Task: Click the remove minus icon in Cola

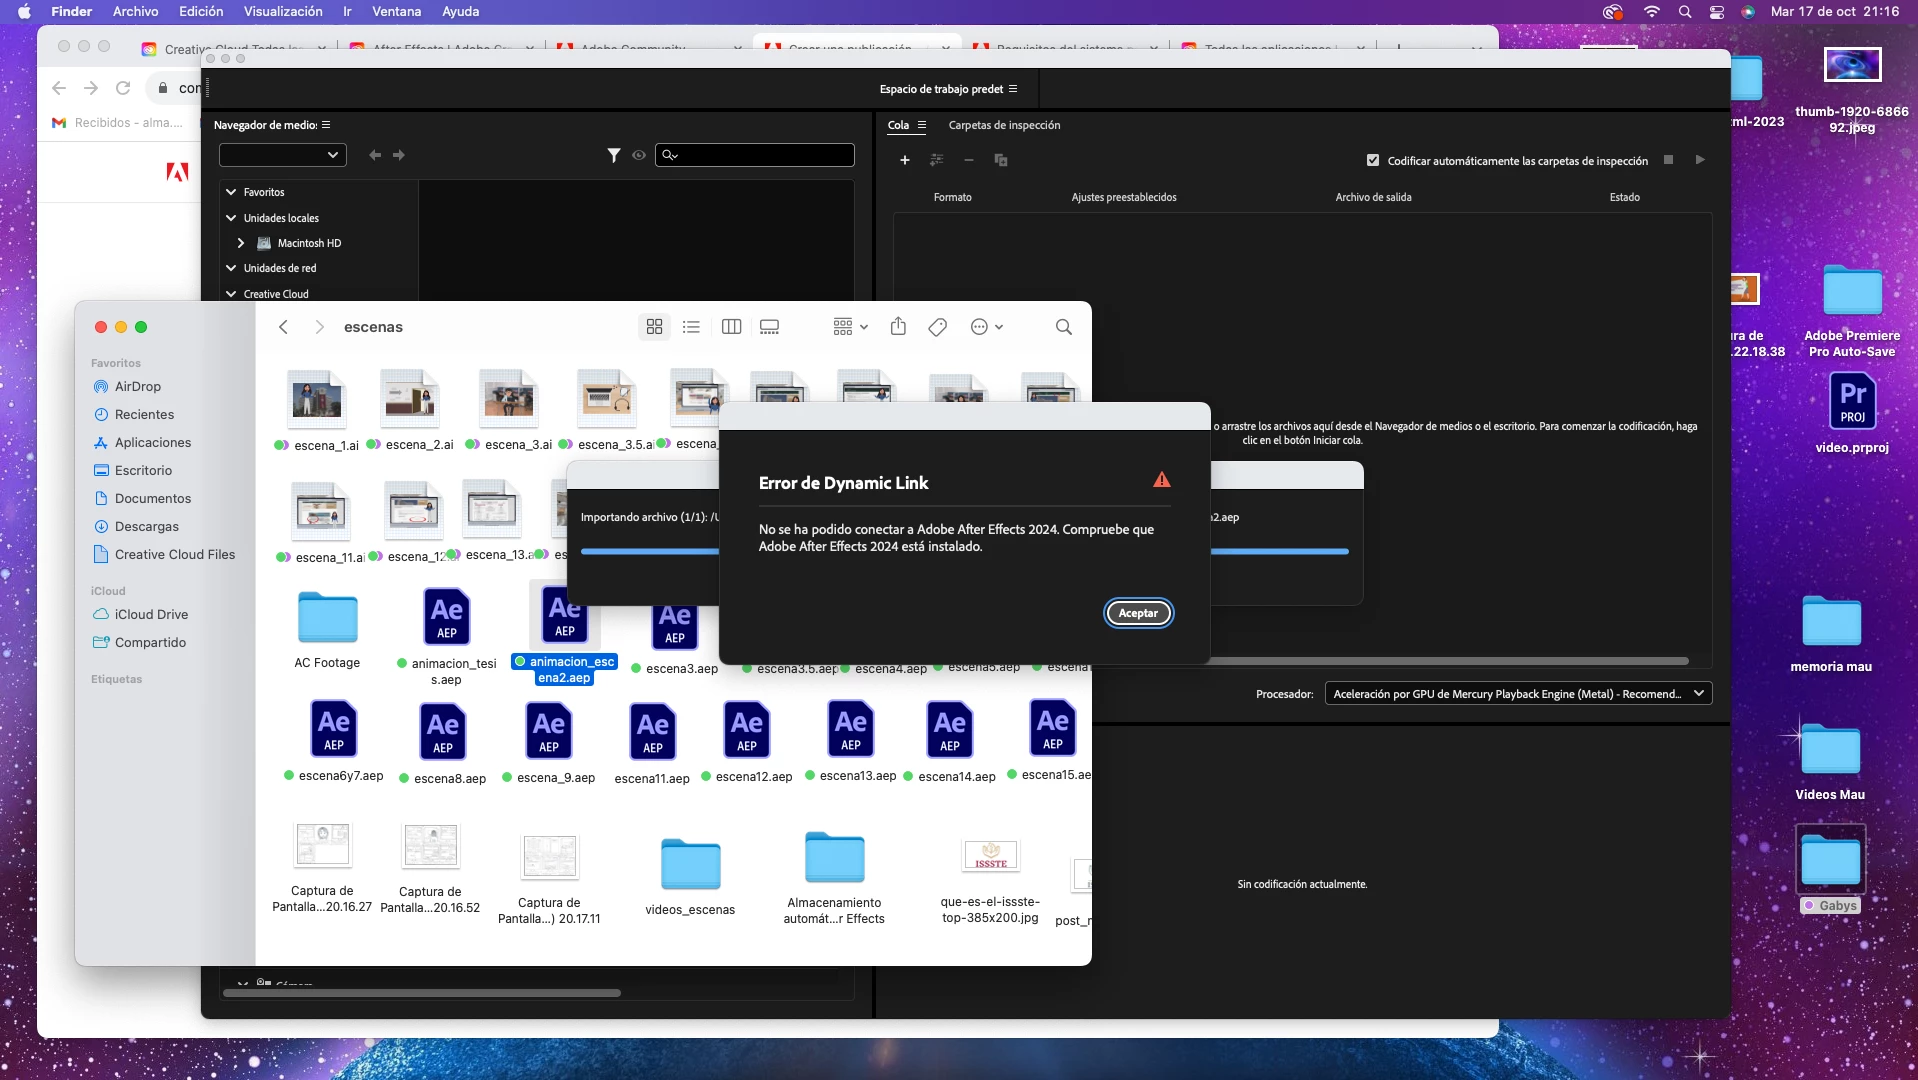Action: (x=969, y=160)
